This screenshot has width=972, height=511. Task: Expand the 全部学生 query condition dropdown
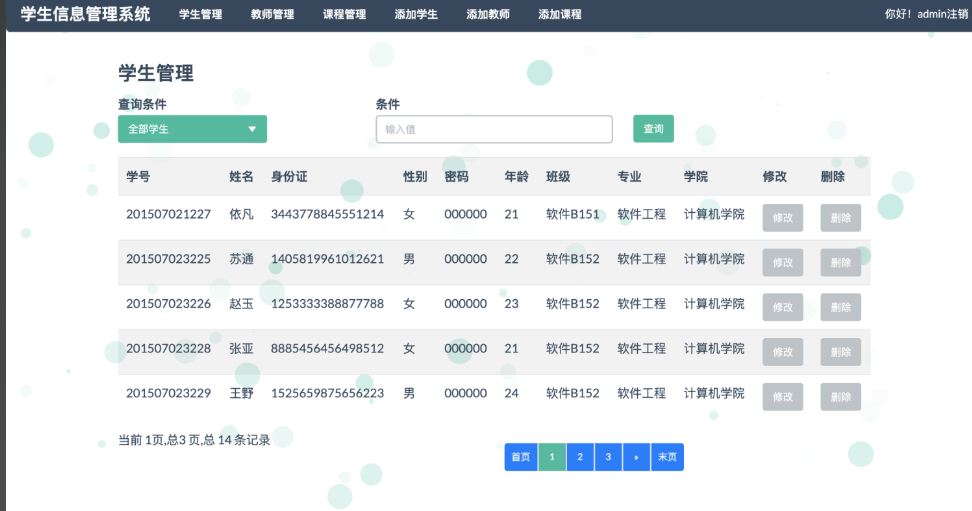tap(192, 129)
